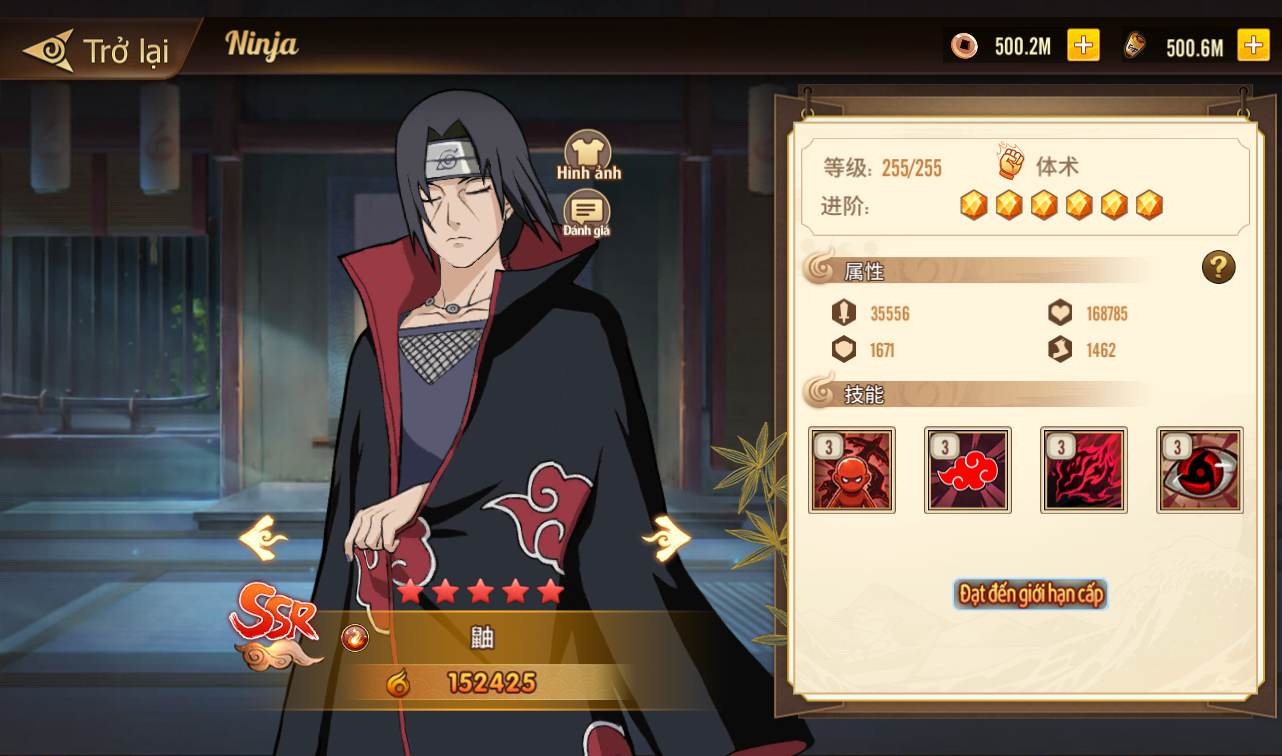This screenshot has width=1282, height=756.
Task: Click the fire element orb beside name
Action: (355, 637)
